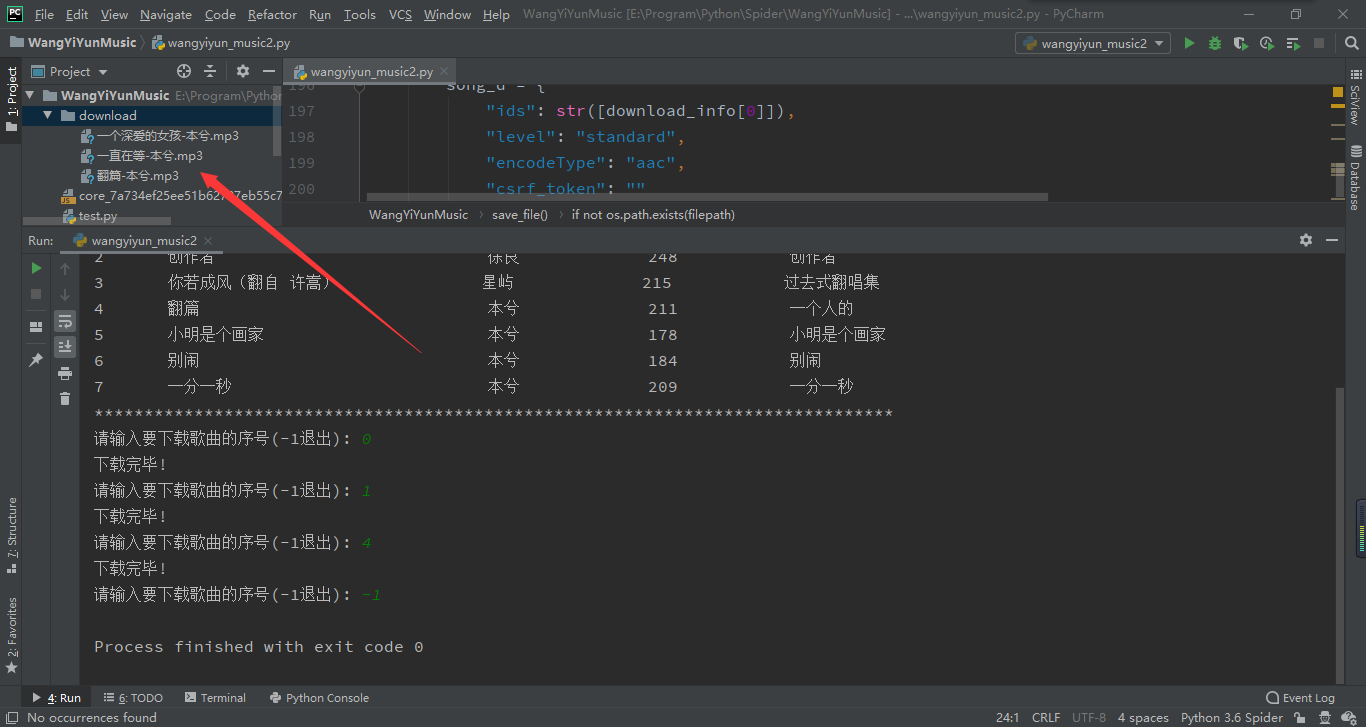The width and height of the screenshot is (1366, 727).
Task: Click the restore layout icon in Run panel
Action: pyautogui.click(x=36, y=326)
